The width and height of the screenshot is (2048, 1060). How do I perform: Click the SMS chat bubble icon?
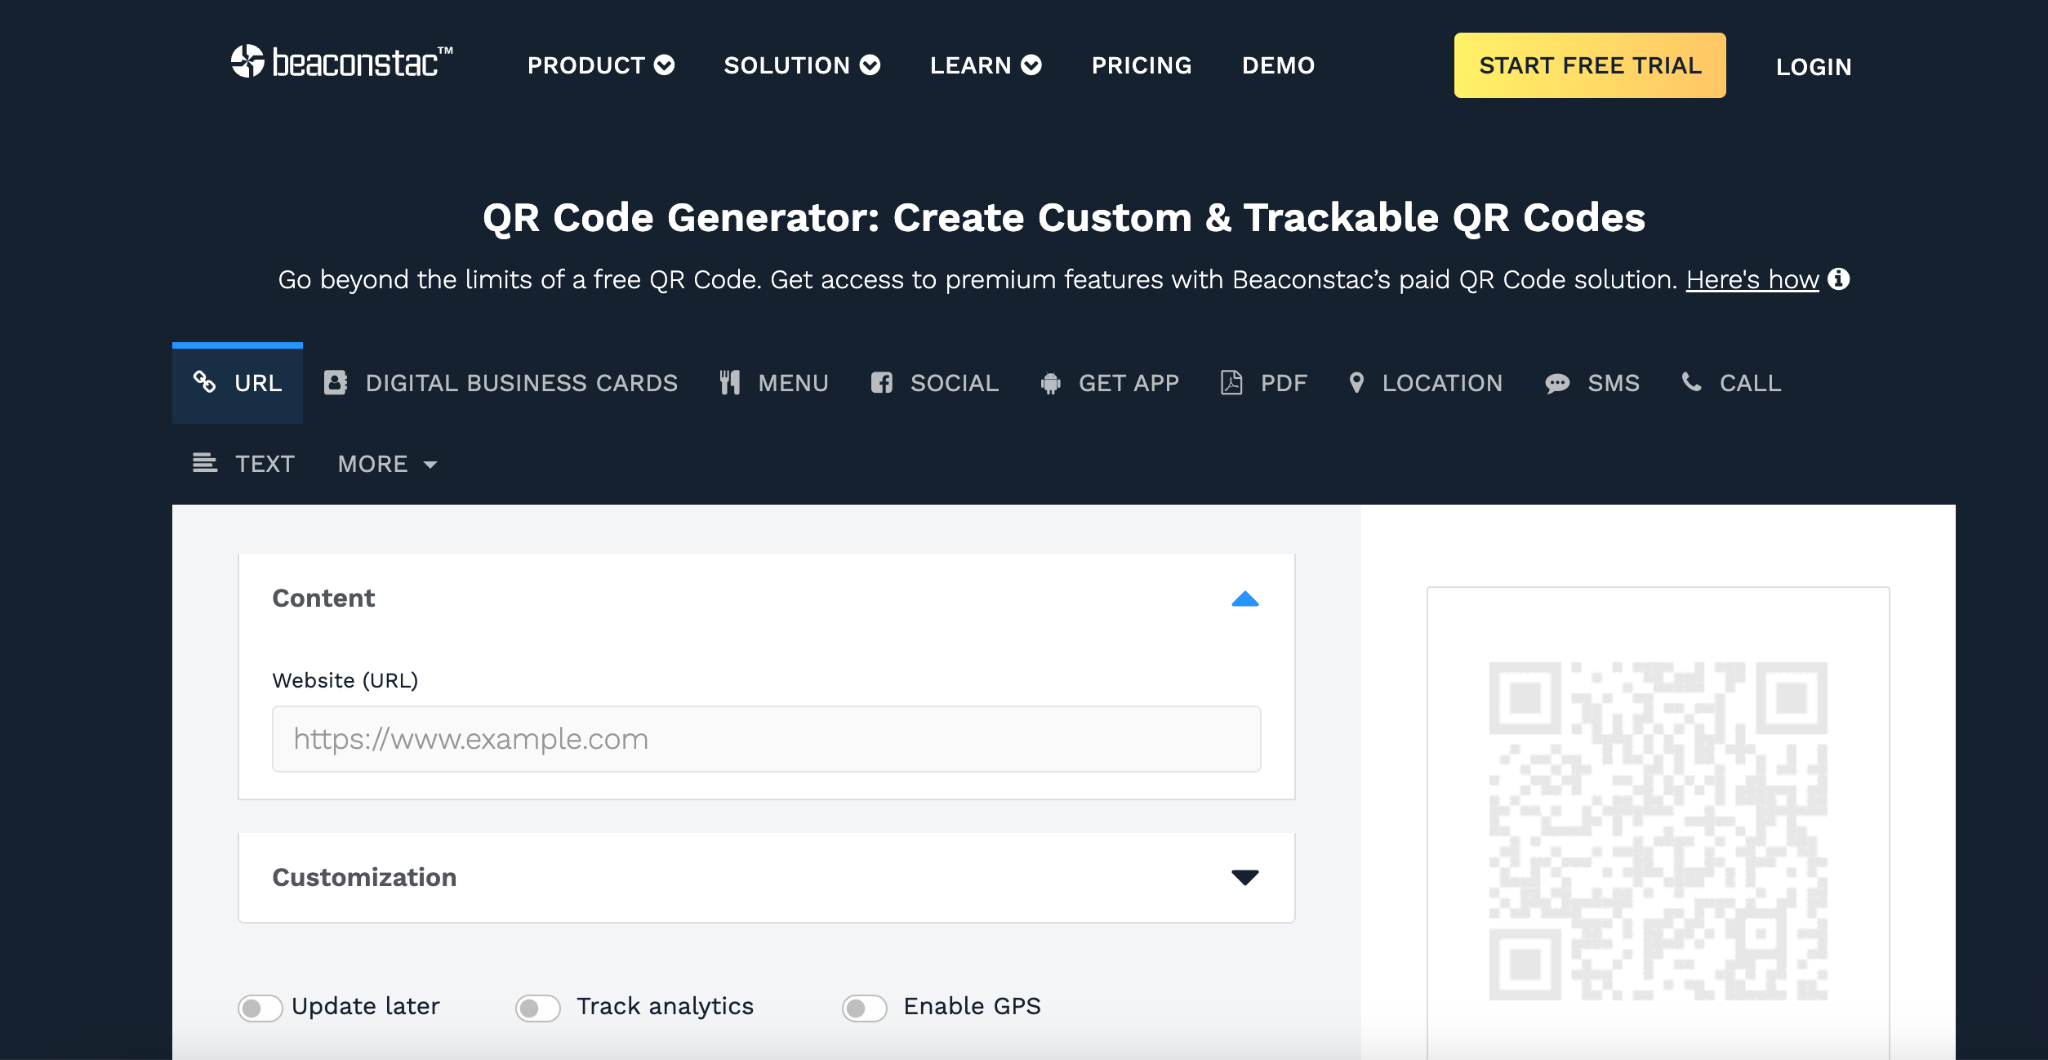pos(1556,382)
